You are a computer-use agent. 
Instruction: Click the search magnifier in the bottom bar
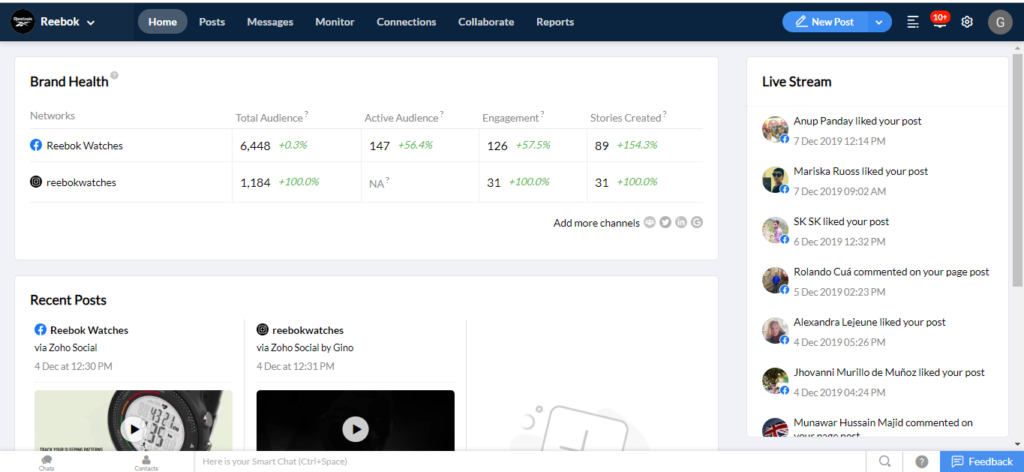(x=885, y=461)
